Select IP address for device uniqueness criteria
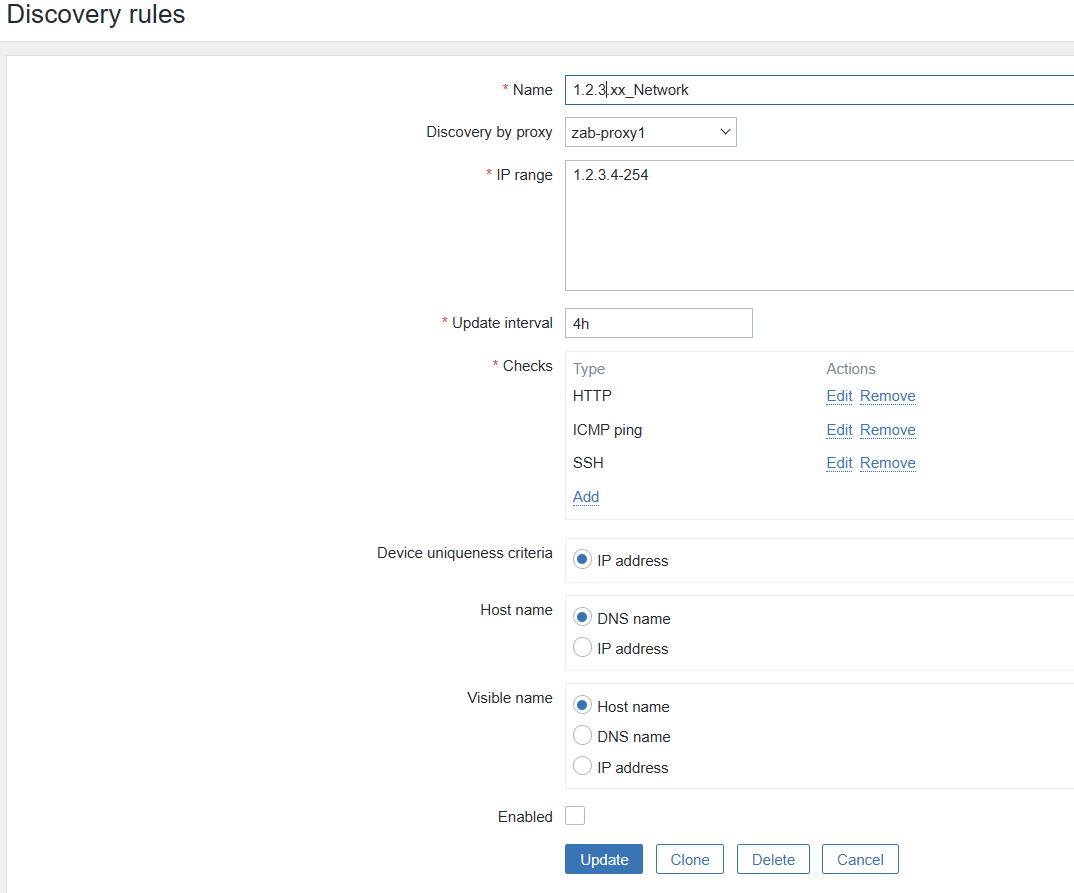This screenshot has height=893, width=1074. click(583, 560)
